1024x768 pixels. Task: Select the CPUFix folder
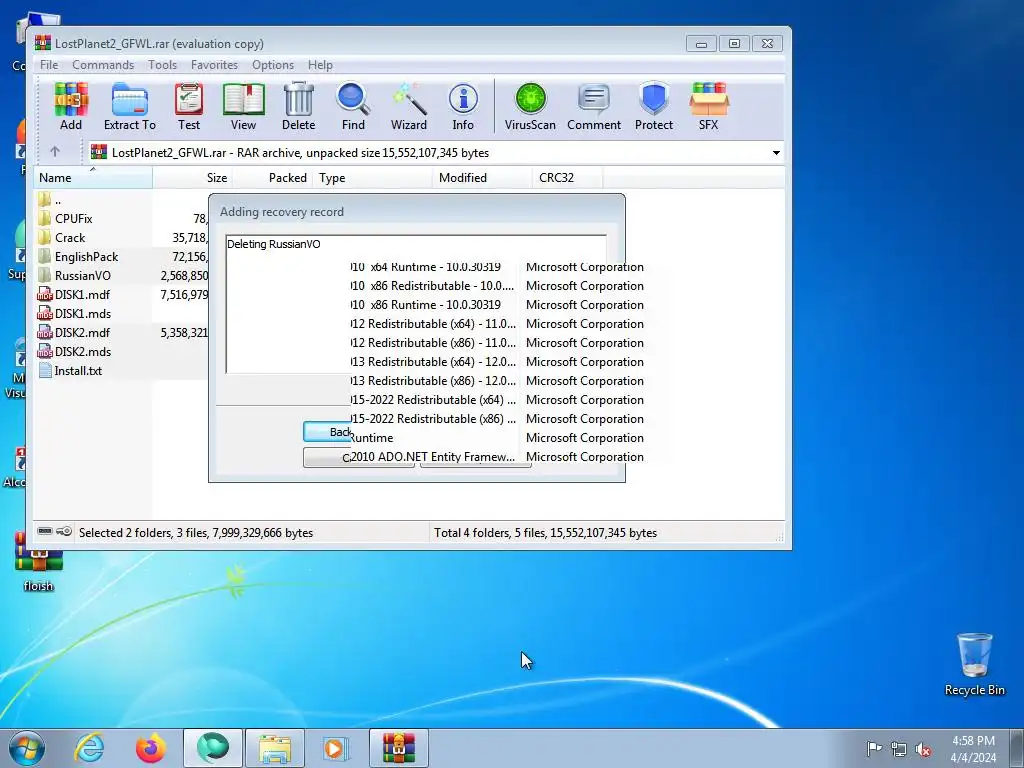(73, 219)
